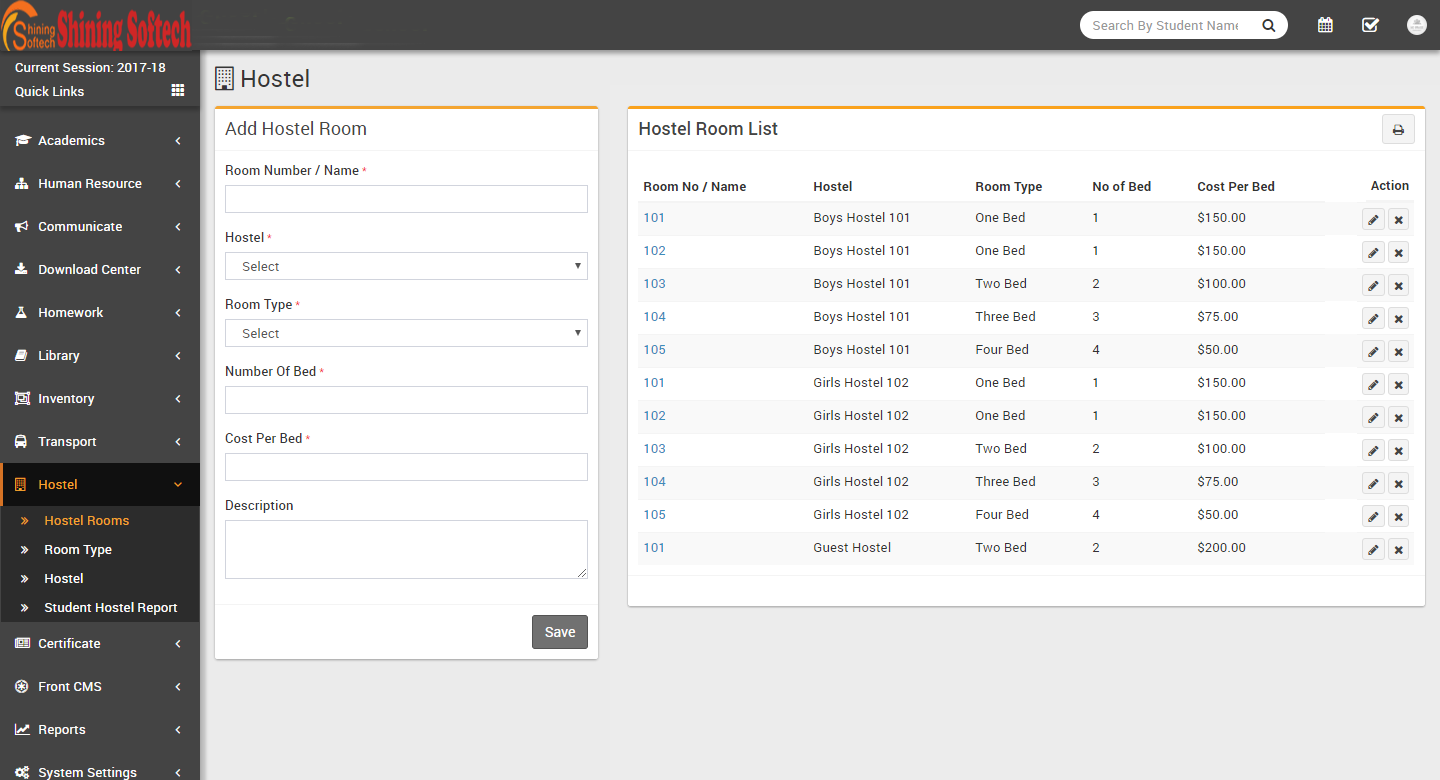Open the Hostel submenu item
This screenshot has height=780, width=1440.
tap(64, 578)
